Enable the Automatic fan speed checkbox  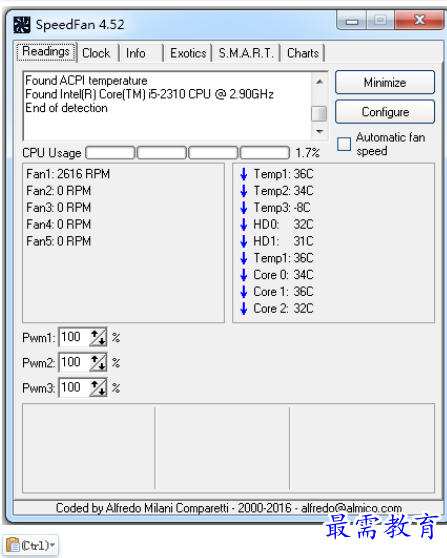pyautogui.click(x=344, y=144)
